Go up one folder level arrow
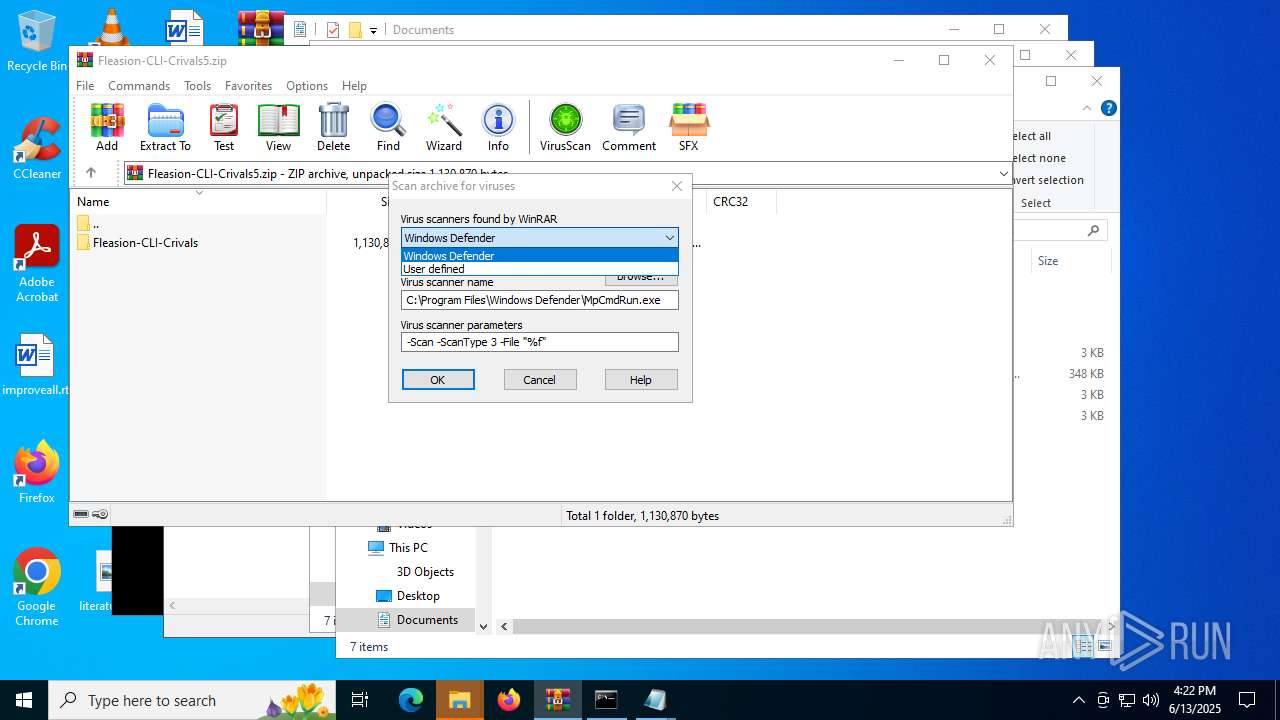This screenshot has width=1280, height=720. 91,173
